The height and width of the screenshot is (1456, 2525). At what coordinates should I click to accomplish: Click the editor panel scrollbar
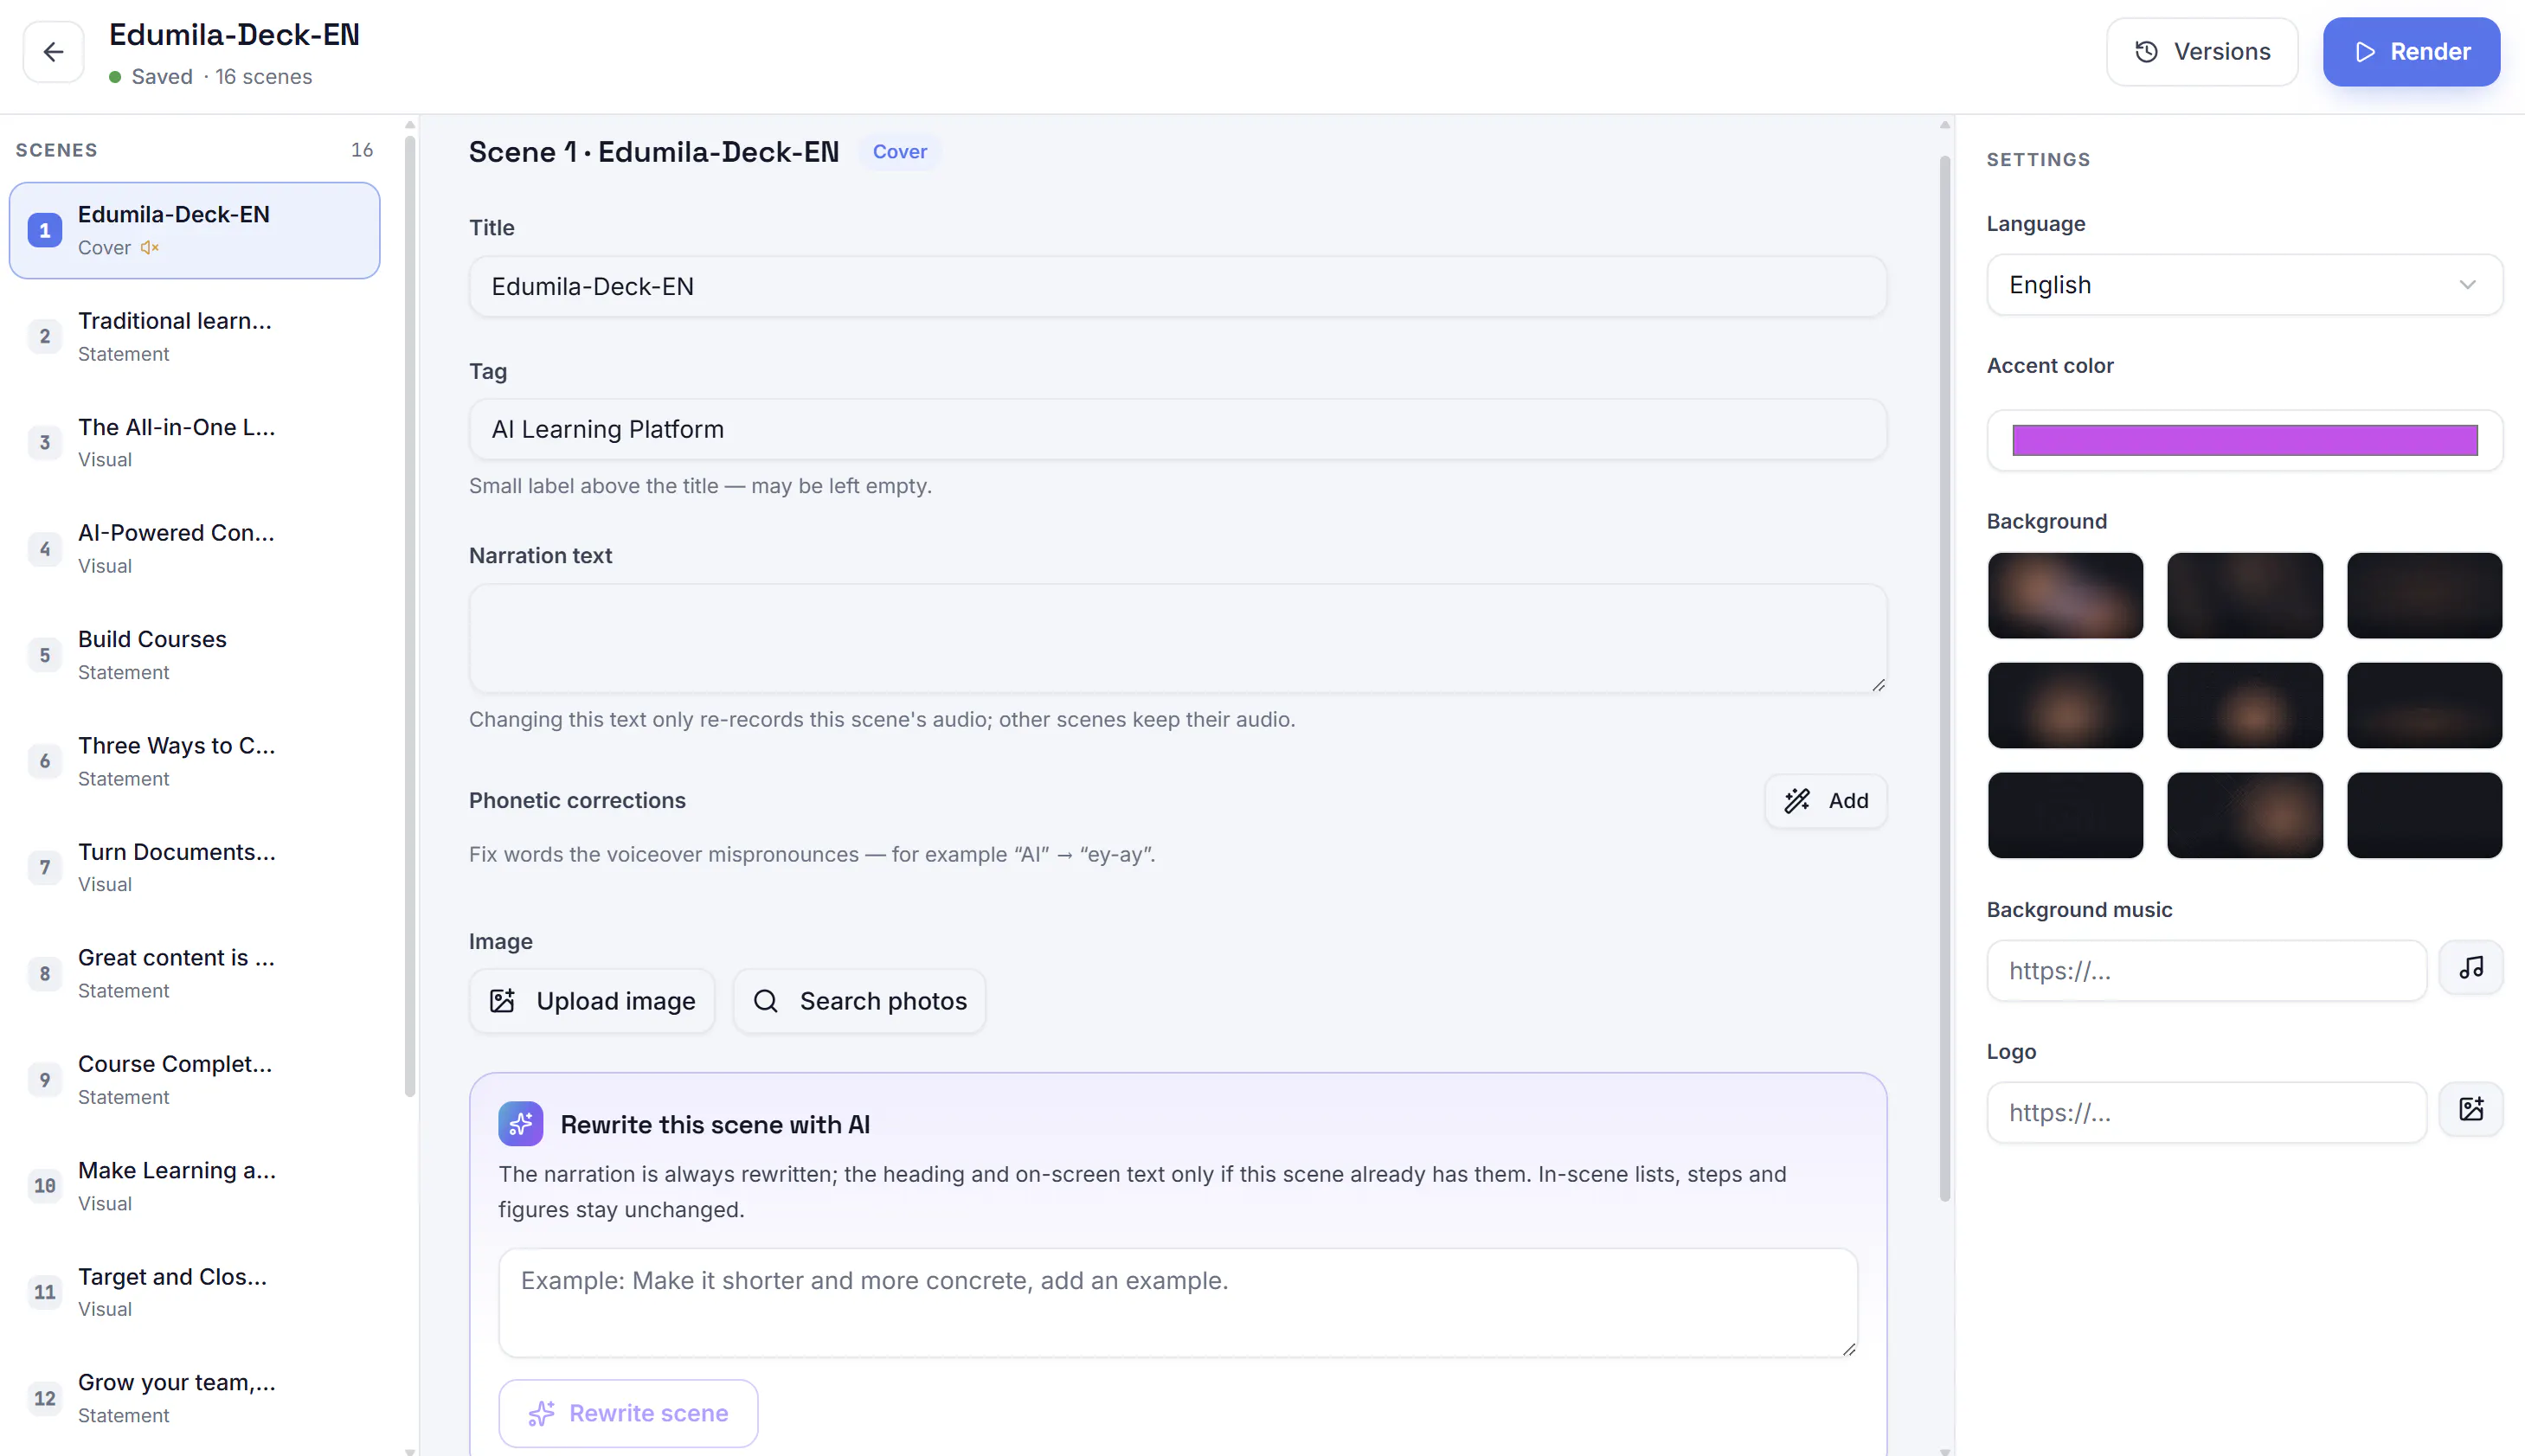pyautogui.click(x=1944, y=678)
